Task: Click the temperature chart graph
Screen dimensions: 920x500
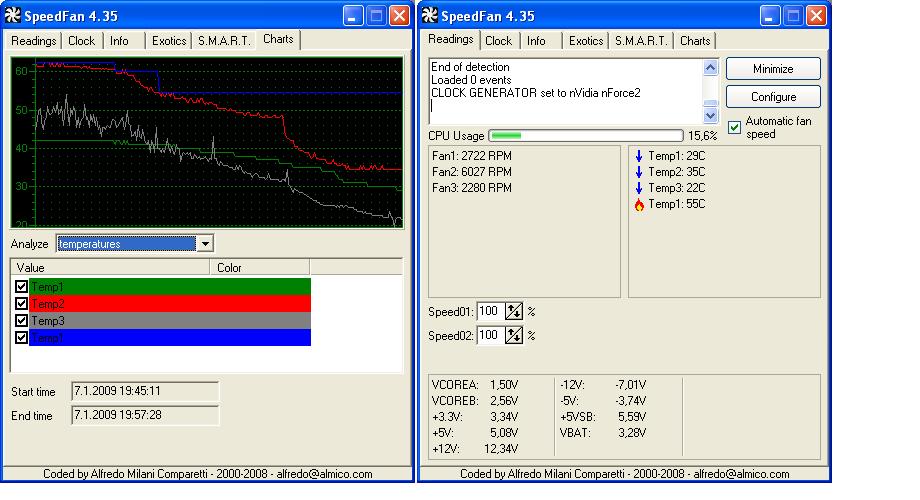Action: (207, 143)
